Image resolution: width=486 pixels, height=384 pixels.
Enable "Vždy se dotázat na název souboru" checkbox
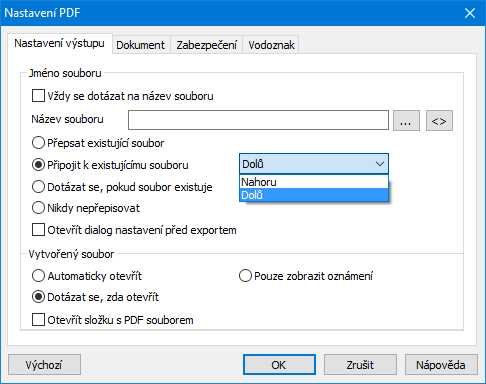coord(38,96)
